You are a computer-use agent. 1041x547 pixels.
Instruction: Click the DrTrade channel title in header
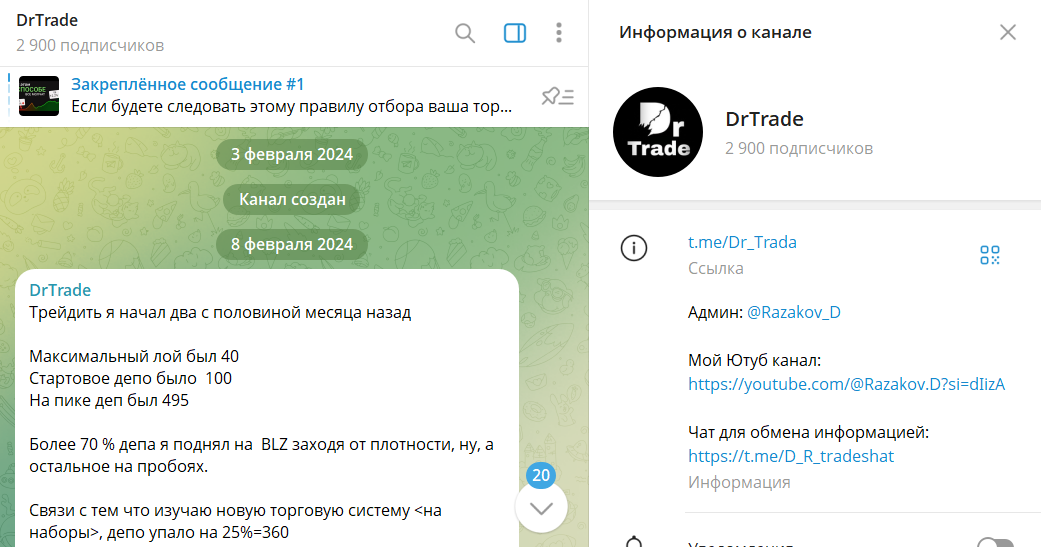click(47, 21)
